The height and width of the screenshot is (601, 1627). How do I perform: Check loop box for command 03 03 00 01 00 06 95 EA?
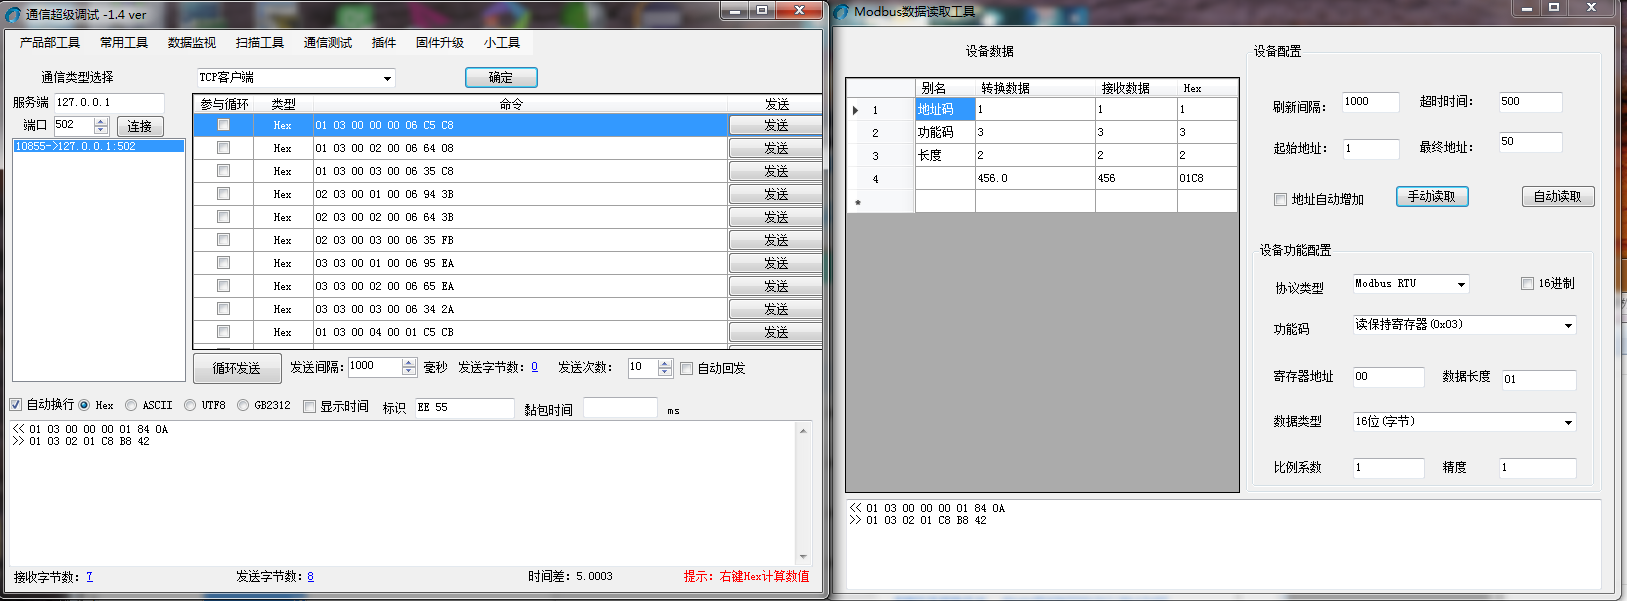coord(223,263)
